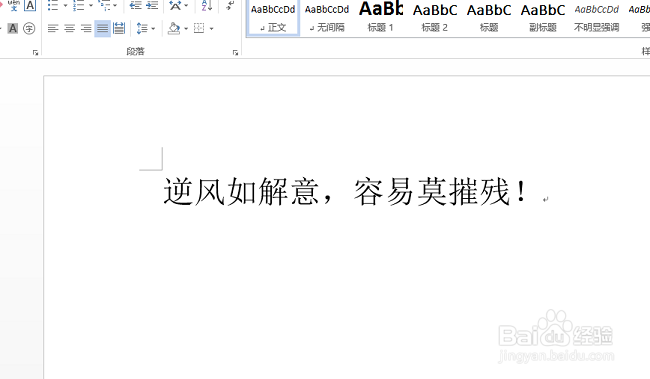Expand the Asian Layout dropdown arrow
This screenshot has width=650, height=379.
point(186,6)
